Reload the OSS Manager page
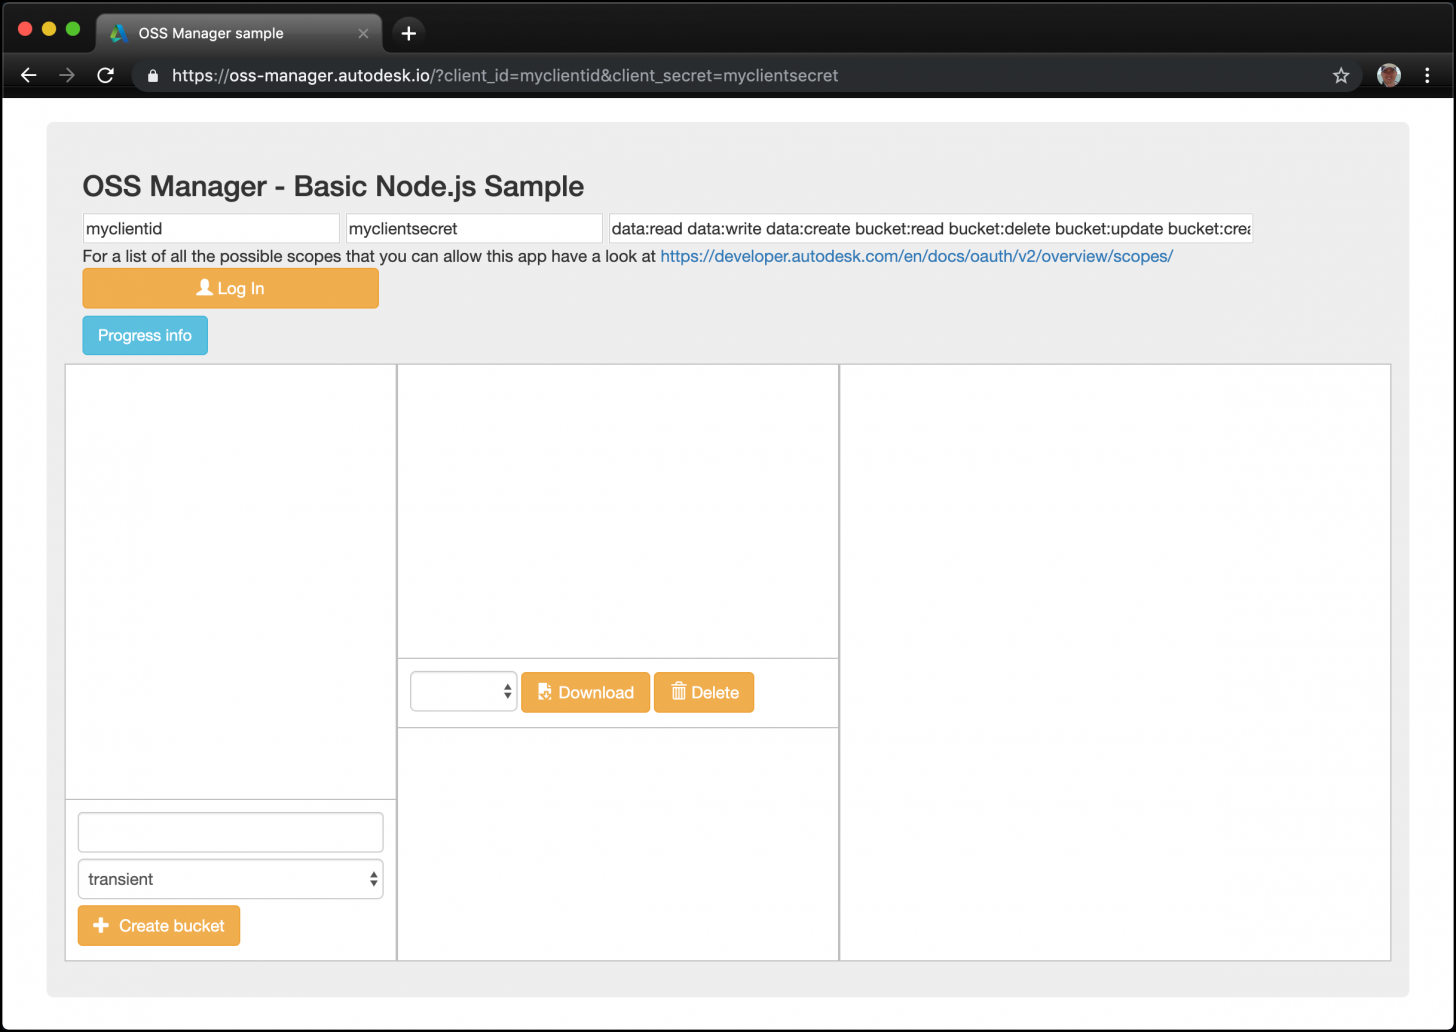Viewport: 1456px width, 1032px height. point(105,75)
